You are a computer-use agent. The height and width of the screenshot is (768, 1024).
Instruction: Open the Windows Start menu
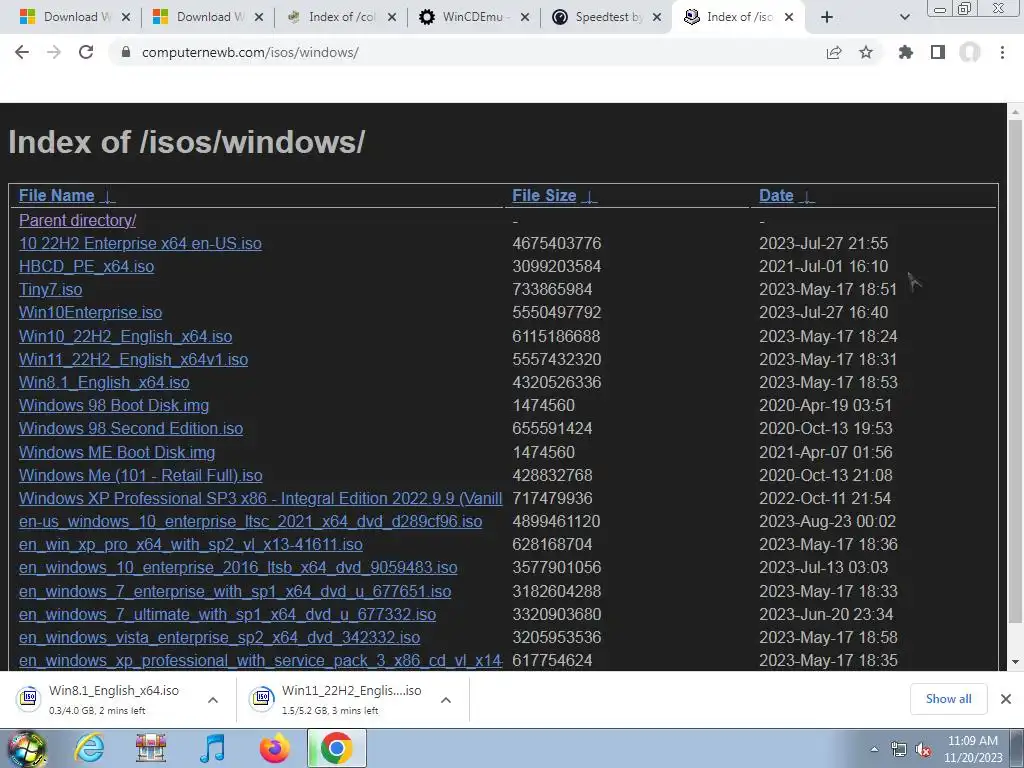coord(26,748)
